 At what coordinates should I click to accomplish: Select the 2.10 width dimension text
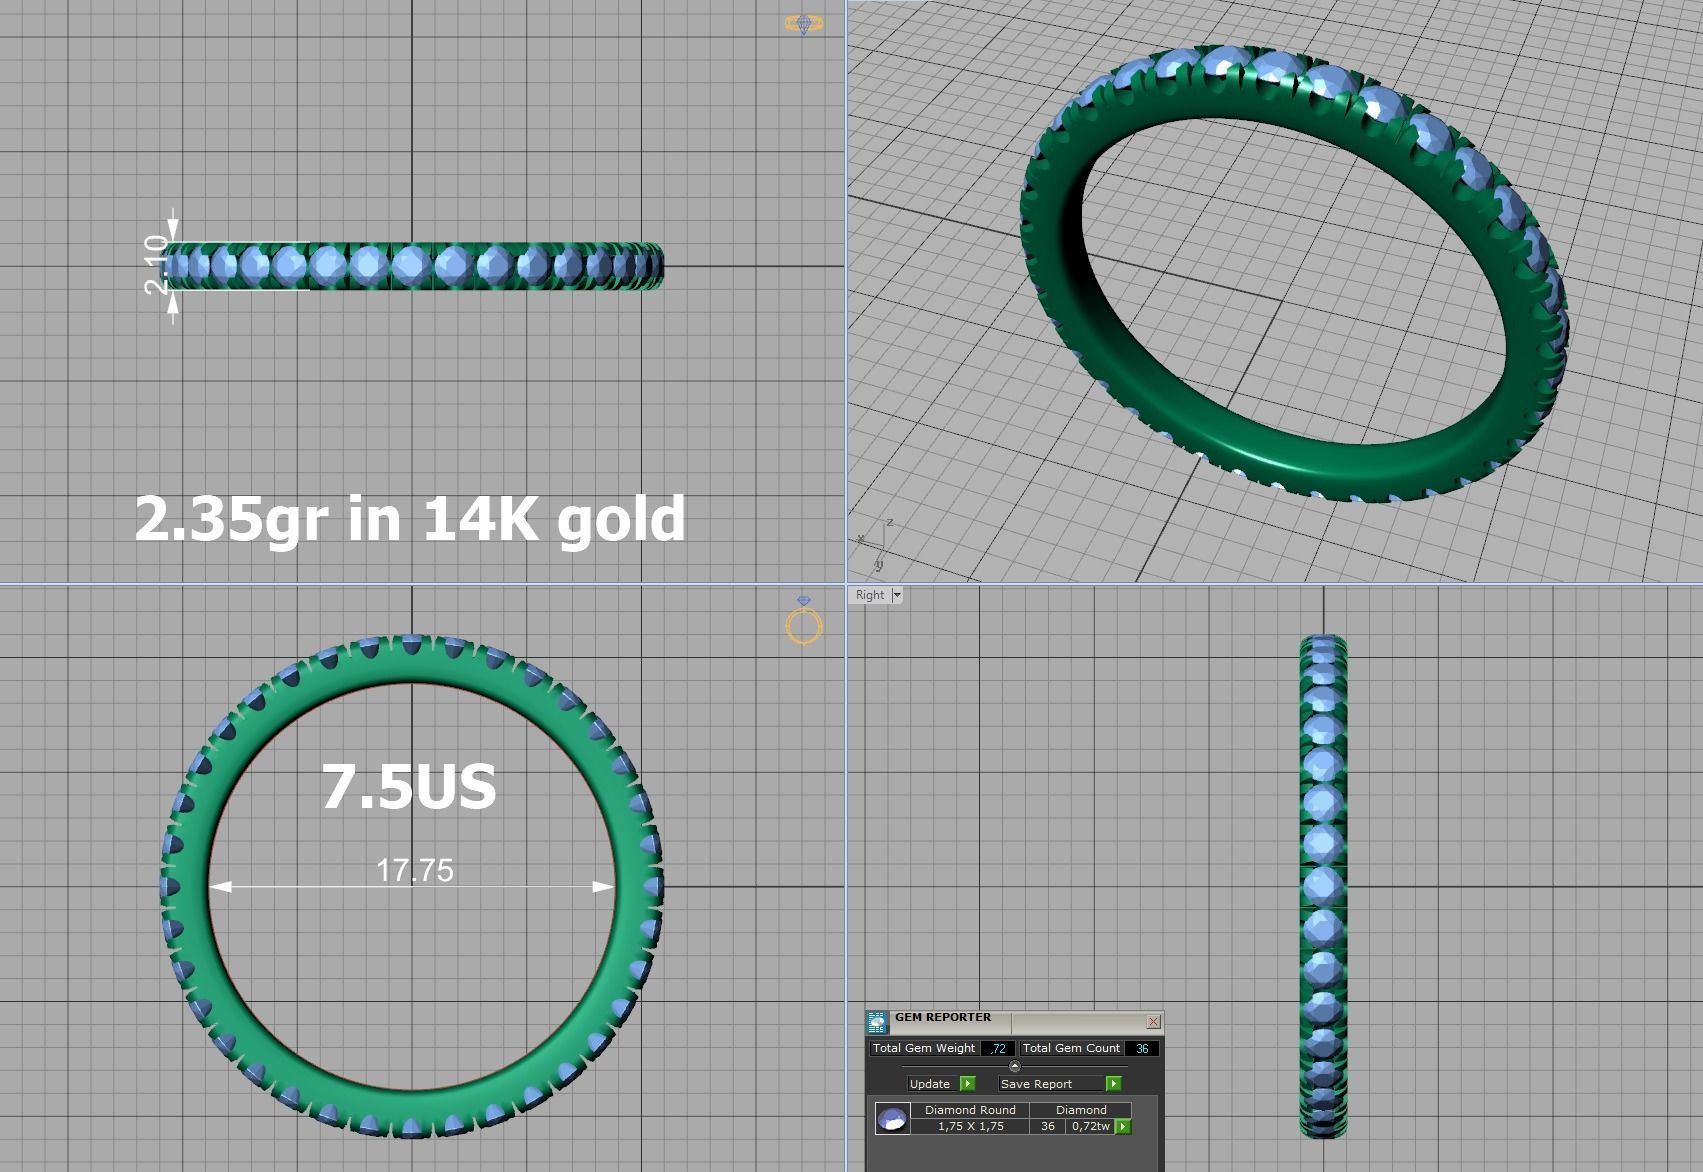pos(157,265)
